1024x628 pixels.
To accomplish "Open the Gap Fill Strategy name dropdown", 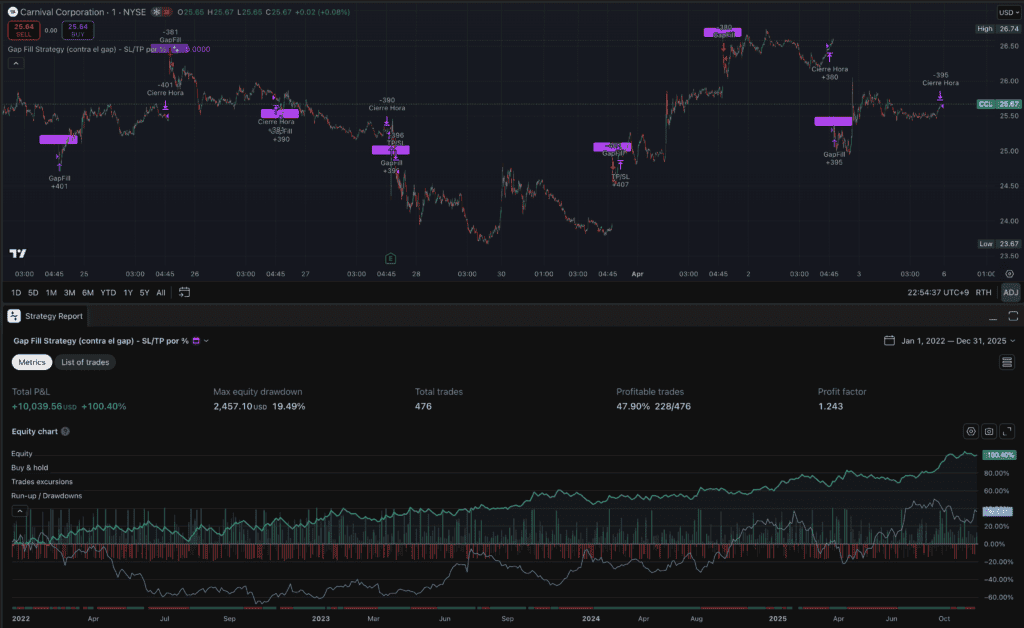I will tap(206, 341).
